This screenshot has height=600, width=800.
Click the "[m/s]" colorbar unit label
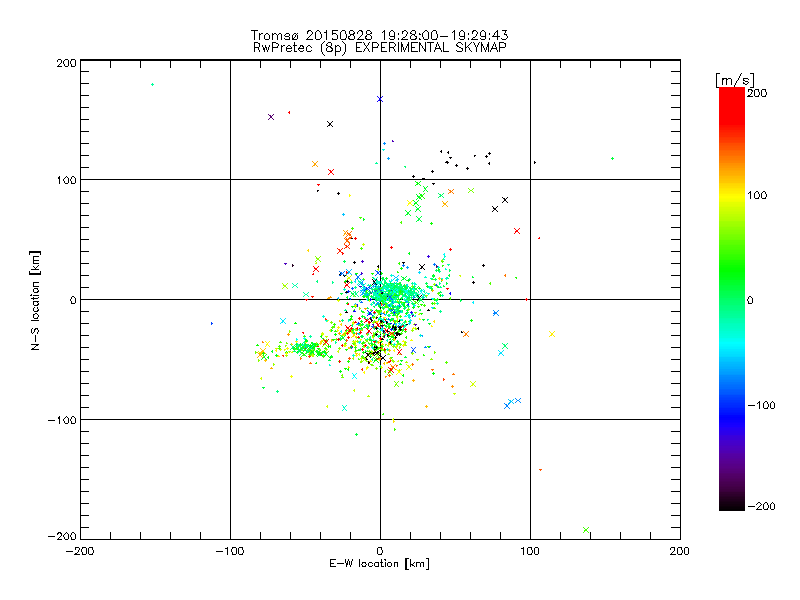pyautogui.click(x=734, y=80)
